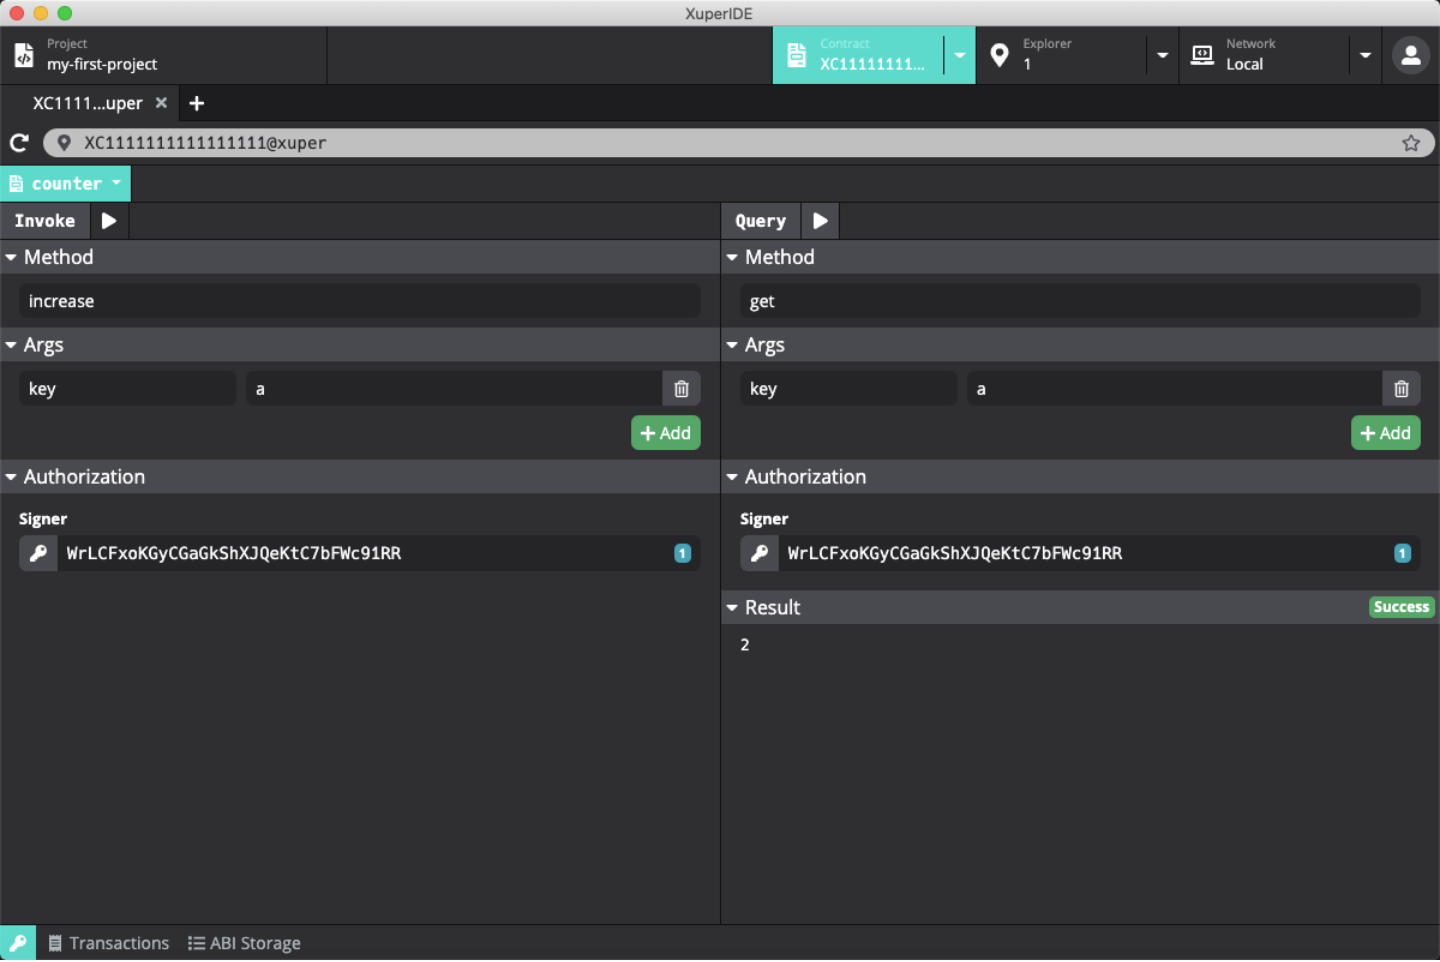Open the Contract selector dropdown arrow

[x=959, y=56]
